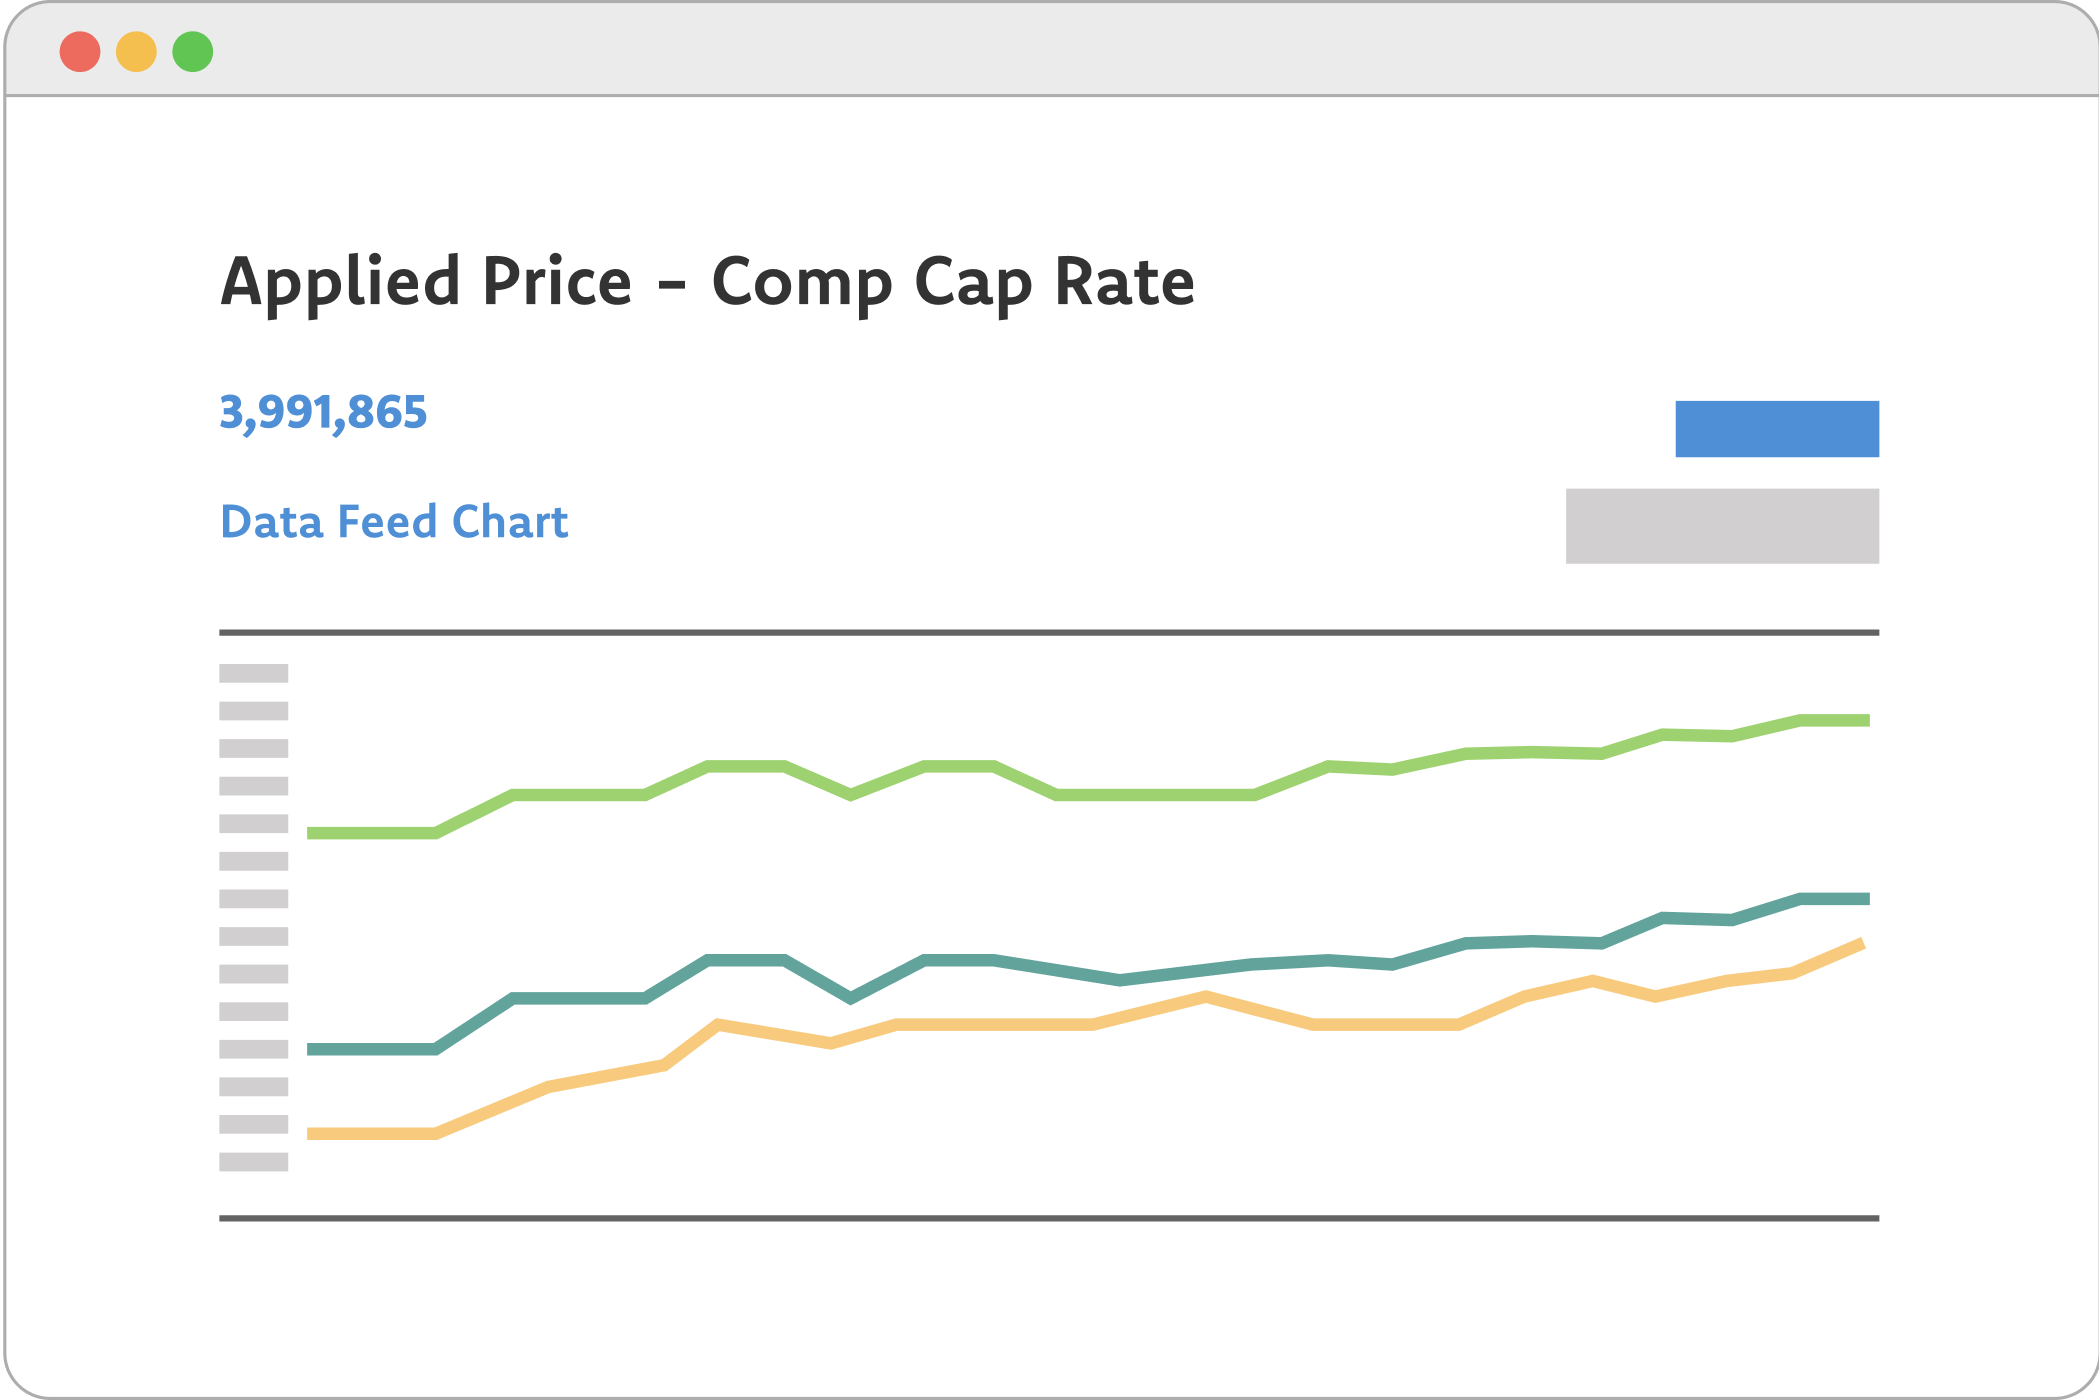The height and width of the screenshot is (1400, 2099).
Task: Click the horizontal divider above the chart
Action: (1049, 632)
